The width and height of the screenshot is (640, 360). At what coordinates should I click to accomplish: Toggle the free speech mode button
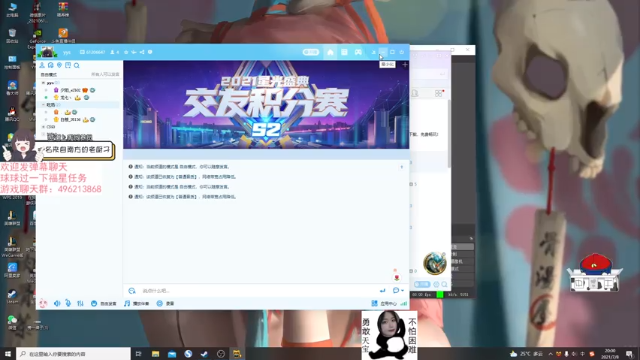(x=104, y=303)
